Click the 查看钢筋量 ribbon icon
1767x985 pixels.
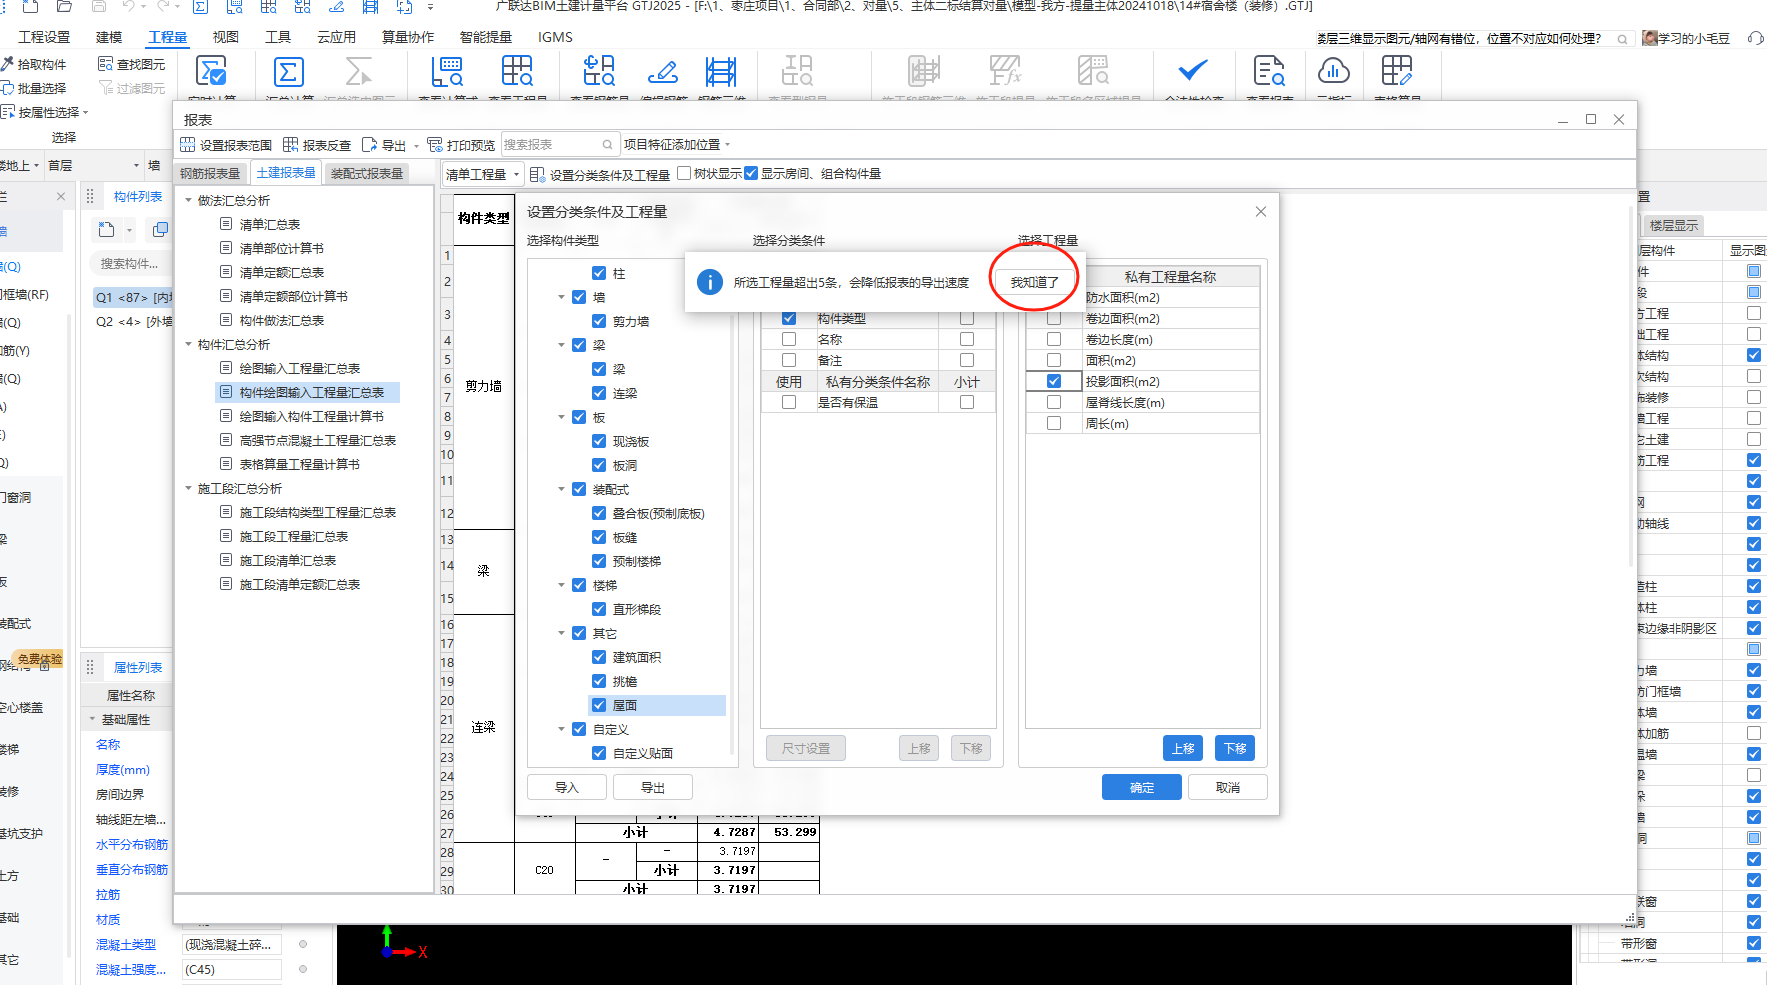pos(599,72)
